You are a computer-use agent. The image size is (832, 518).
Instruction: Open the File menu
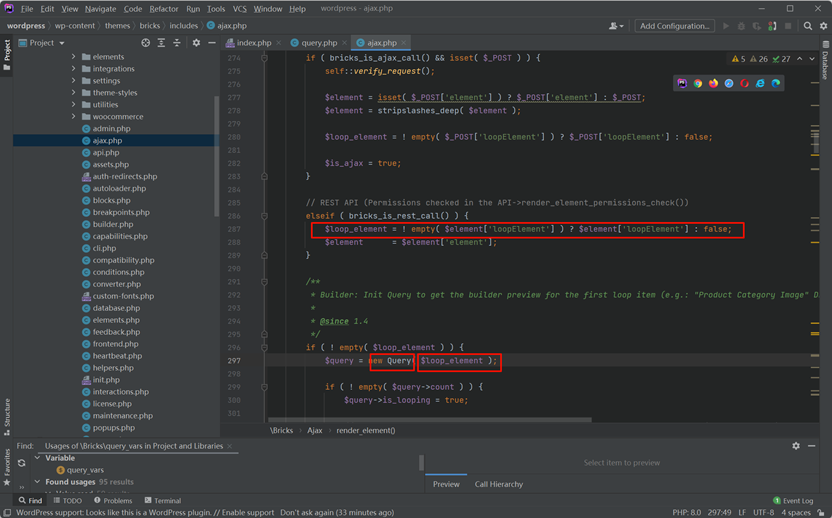coord(27,8)
